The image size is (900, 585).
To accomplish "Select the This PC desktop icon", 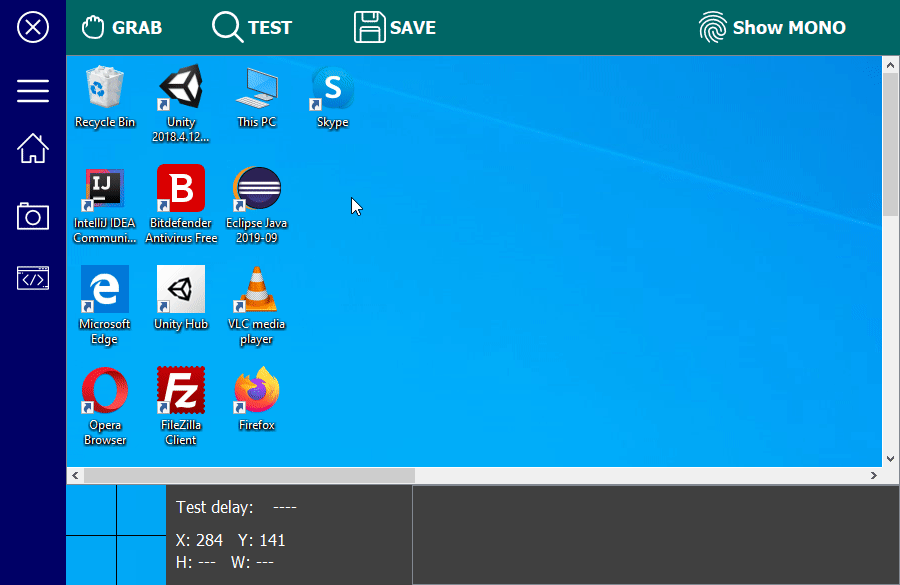I will tap(257, 97).
